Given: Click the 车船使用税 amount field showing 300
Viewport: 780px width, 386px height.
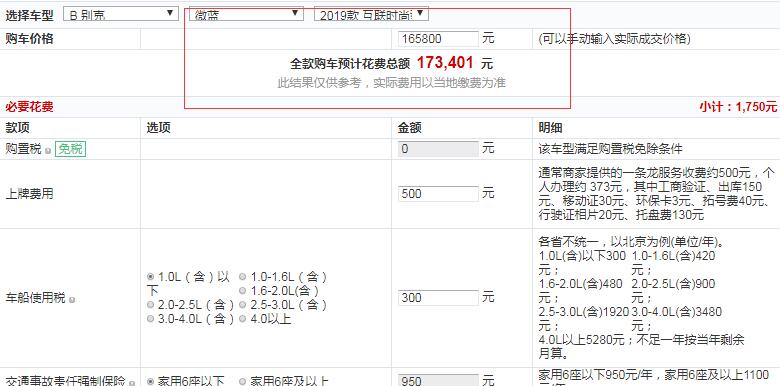Looking at the screenshot, I should 438,297.
